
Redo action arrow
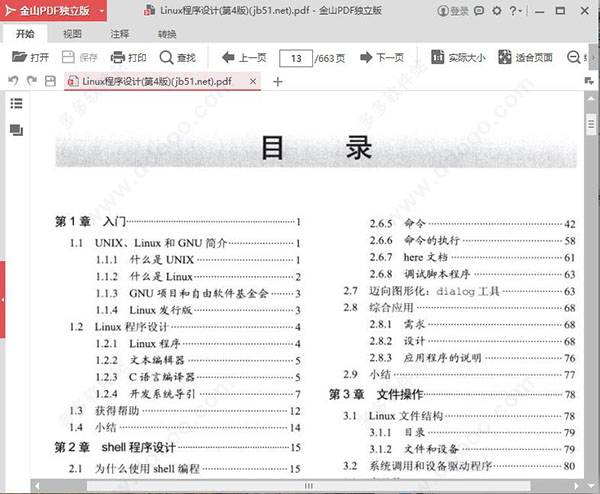32,81
